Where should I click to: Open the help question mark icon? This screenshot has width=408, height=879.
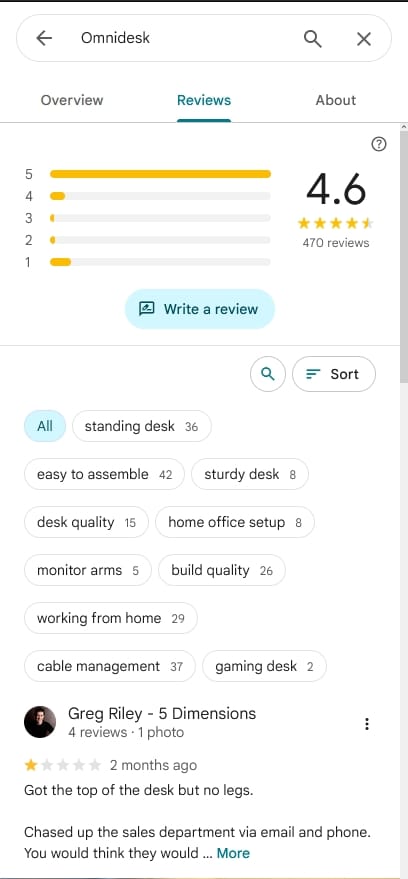tap(379, 145)
